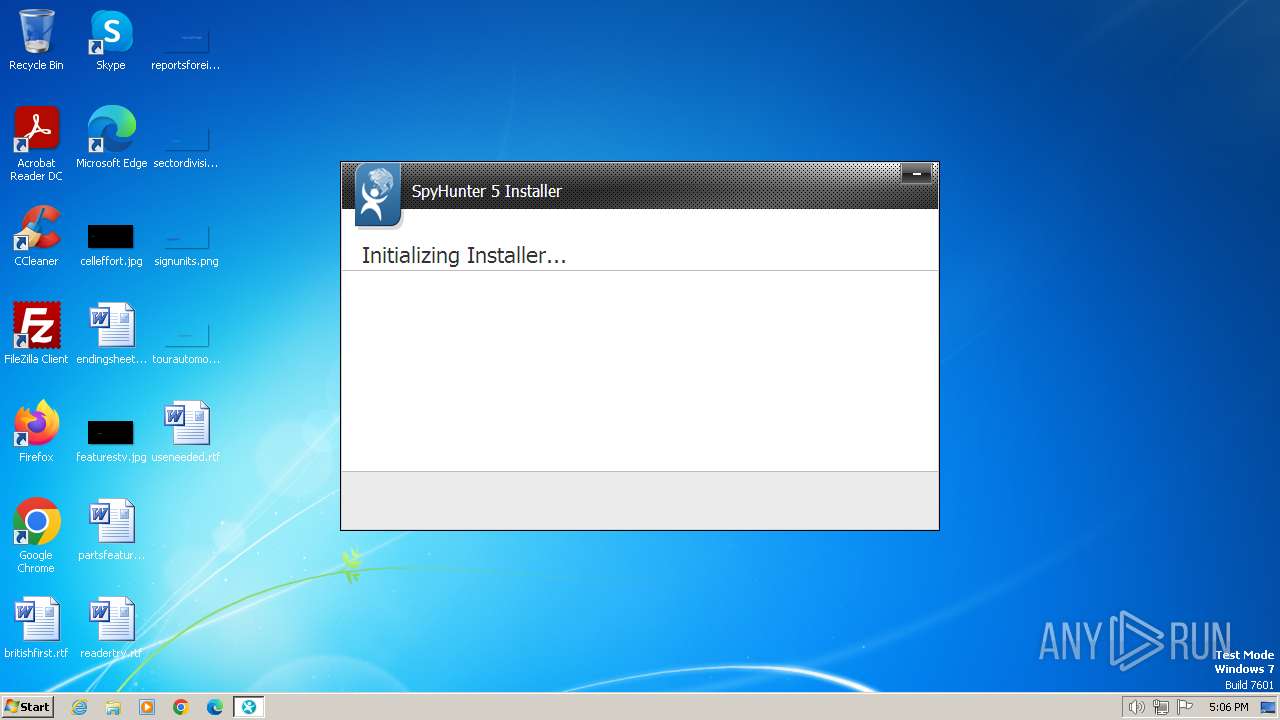Select the useneeded.rtf document
The width and height of the screenshot is (1280, 720).
[186, 432]
